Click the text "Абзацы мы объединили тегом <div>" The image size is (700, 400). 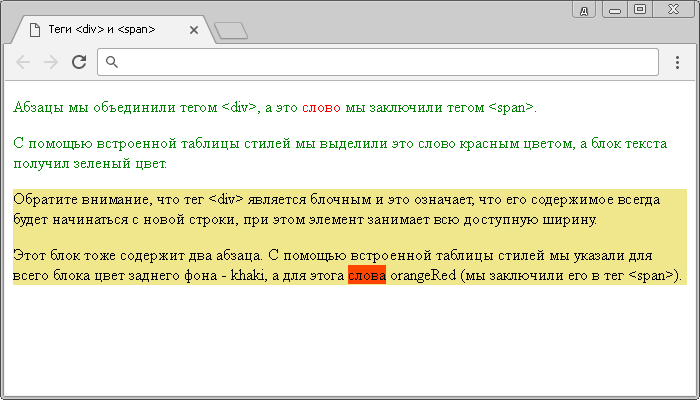(135, 108)
